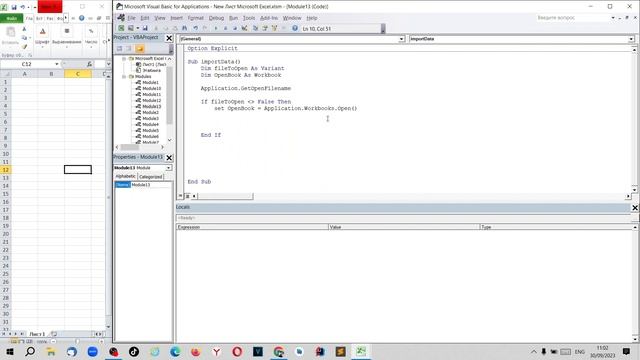Image resolution: width=640 pixels, height=360 pixels.
Task: Click Excel Save icon in quick access toolbar
Action: pos(14,7)
